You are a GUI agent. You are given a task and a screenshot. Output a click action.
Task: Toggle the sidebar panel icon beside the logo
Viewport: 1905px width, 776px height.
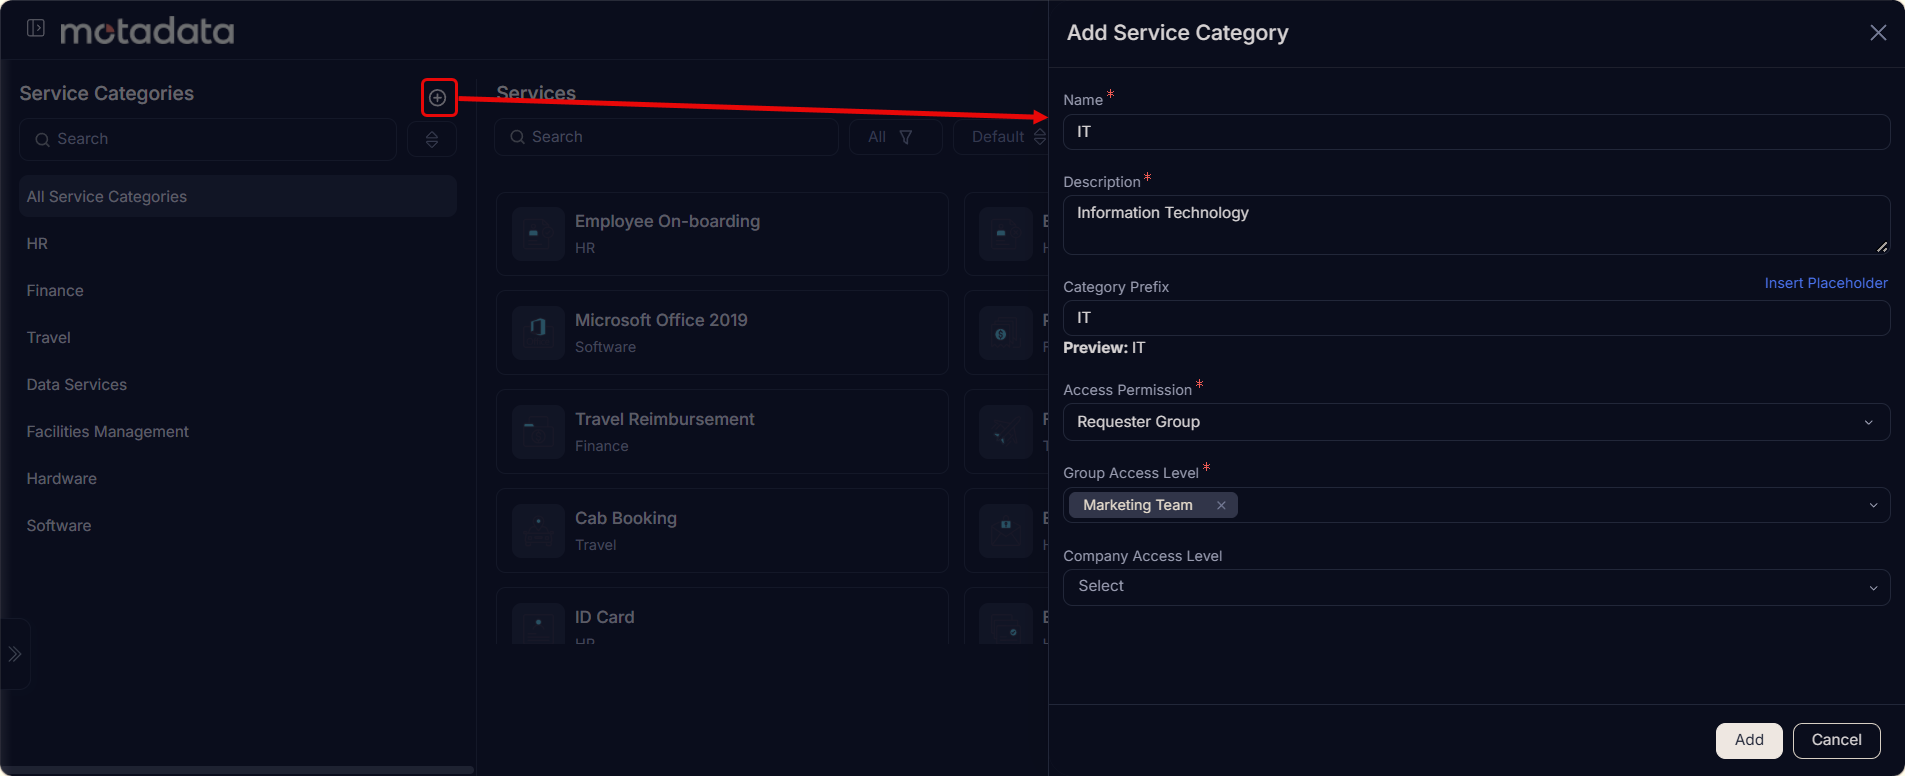pyautogui.click(x=36, y=28)
